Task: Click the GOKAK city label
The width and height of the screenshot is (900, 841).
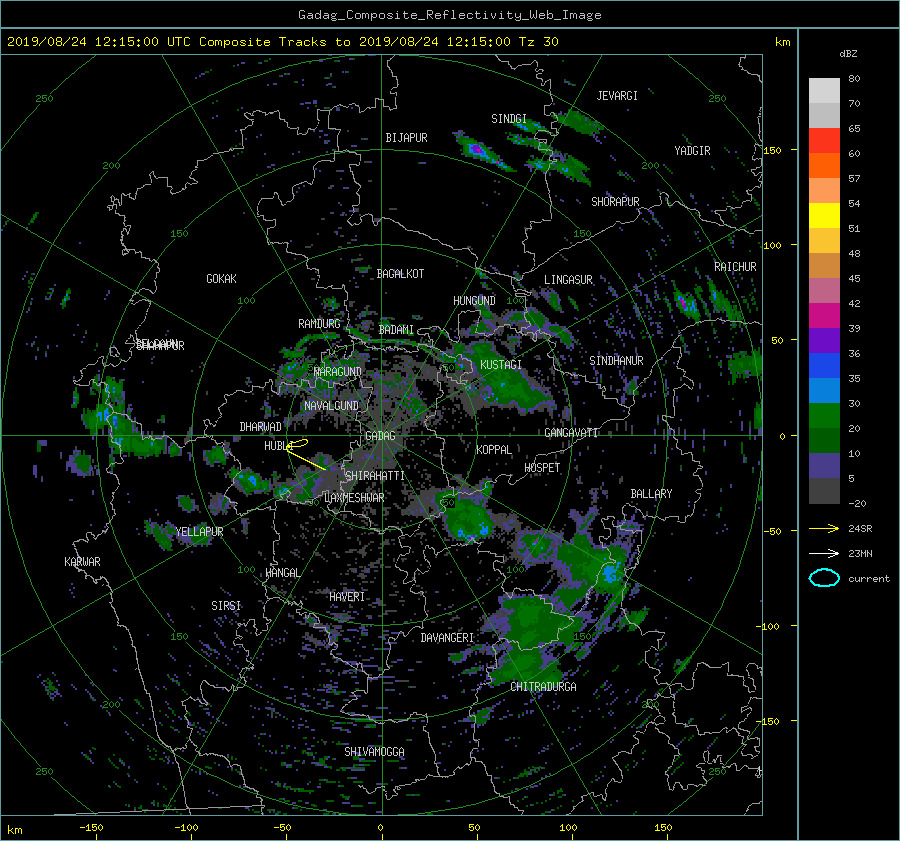Action: (222, 279)
